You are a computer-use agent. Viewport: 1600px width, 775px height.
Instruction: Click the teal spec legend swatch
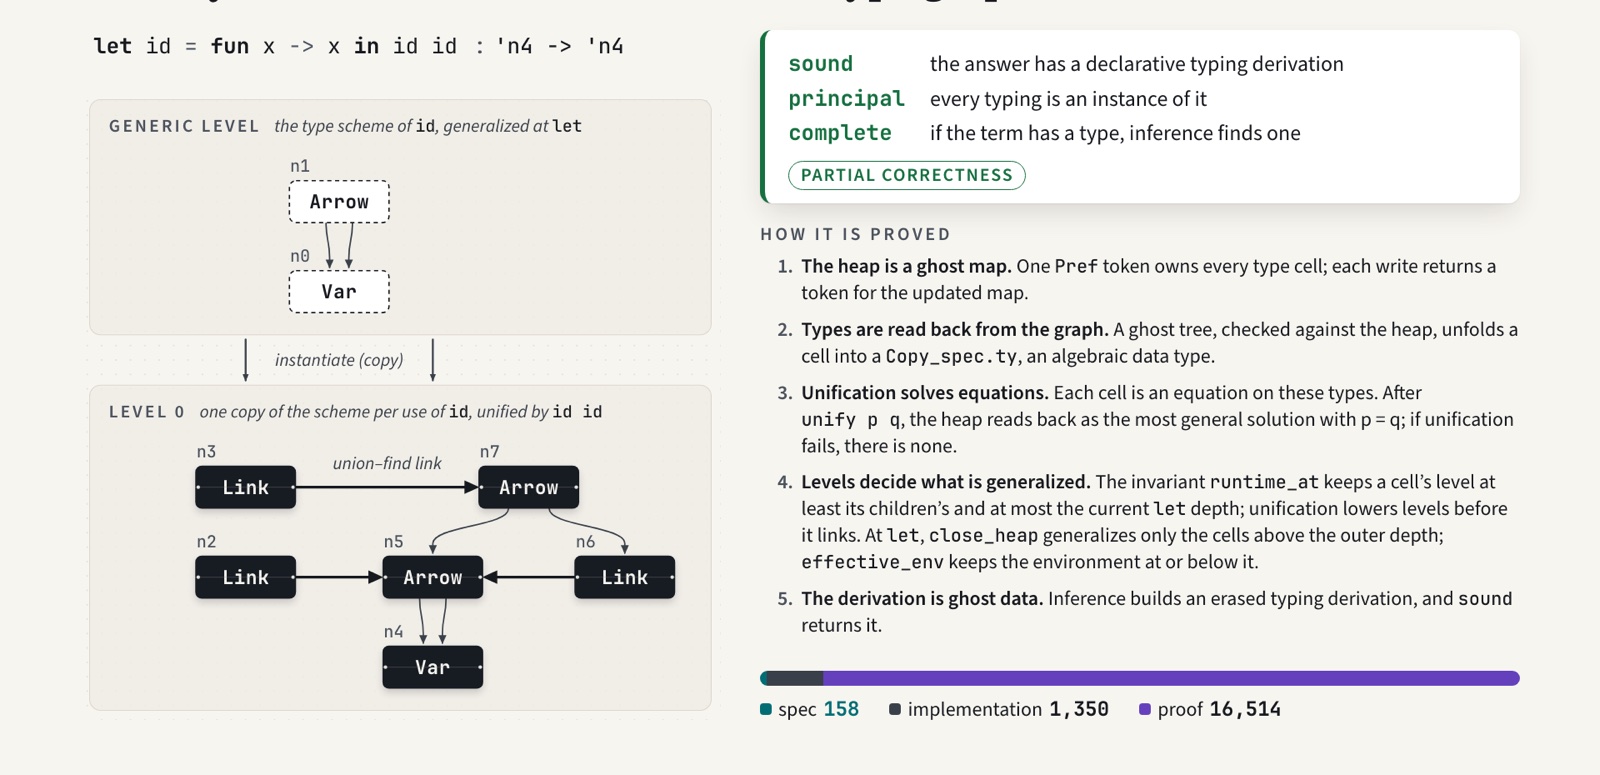[766, 709]
